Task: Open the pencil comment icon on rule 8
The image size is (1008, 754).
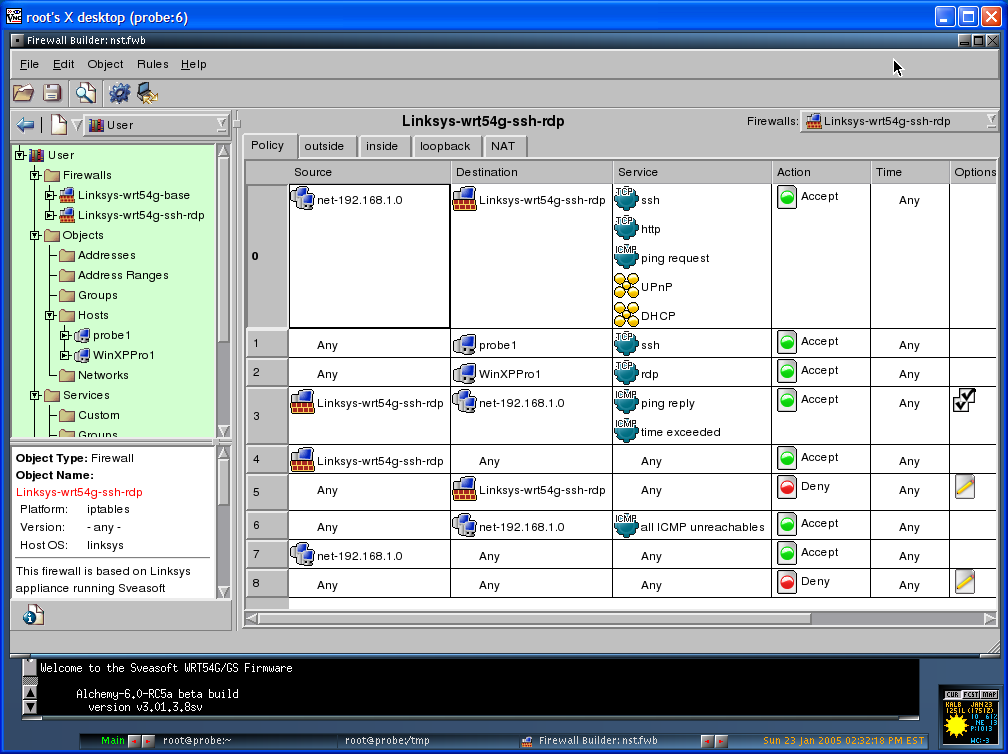Action: (x=964, y=581)
